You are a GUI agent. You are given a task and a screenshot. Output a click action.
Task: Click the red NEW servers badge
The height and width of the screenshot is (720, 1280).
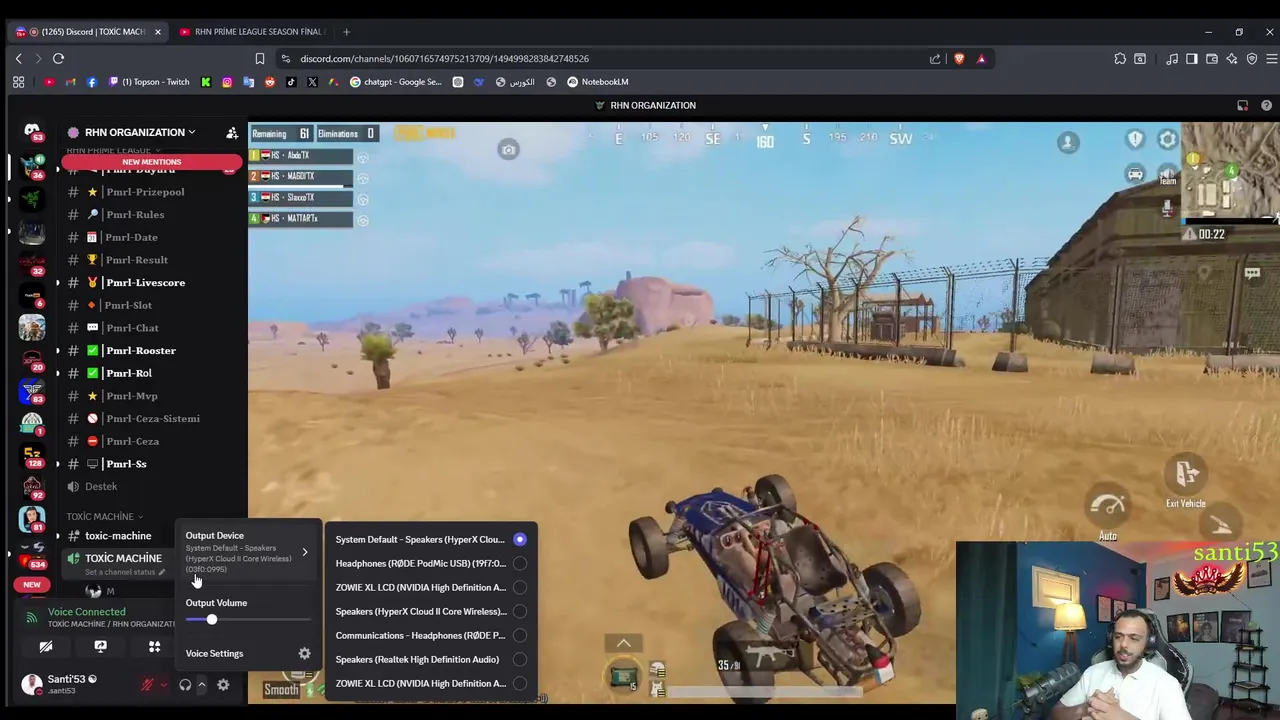(x=32, y=585)
